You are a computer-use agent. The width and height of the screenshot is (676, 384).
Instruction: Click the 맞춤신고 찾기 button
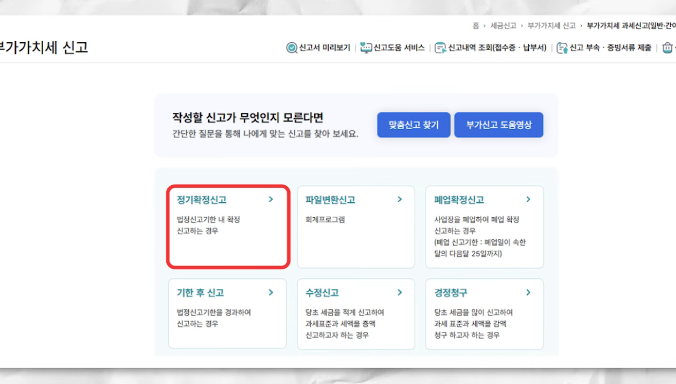pos(413,125)
